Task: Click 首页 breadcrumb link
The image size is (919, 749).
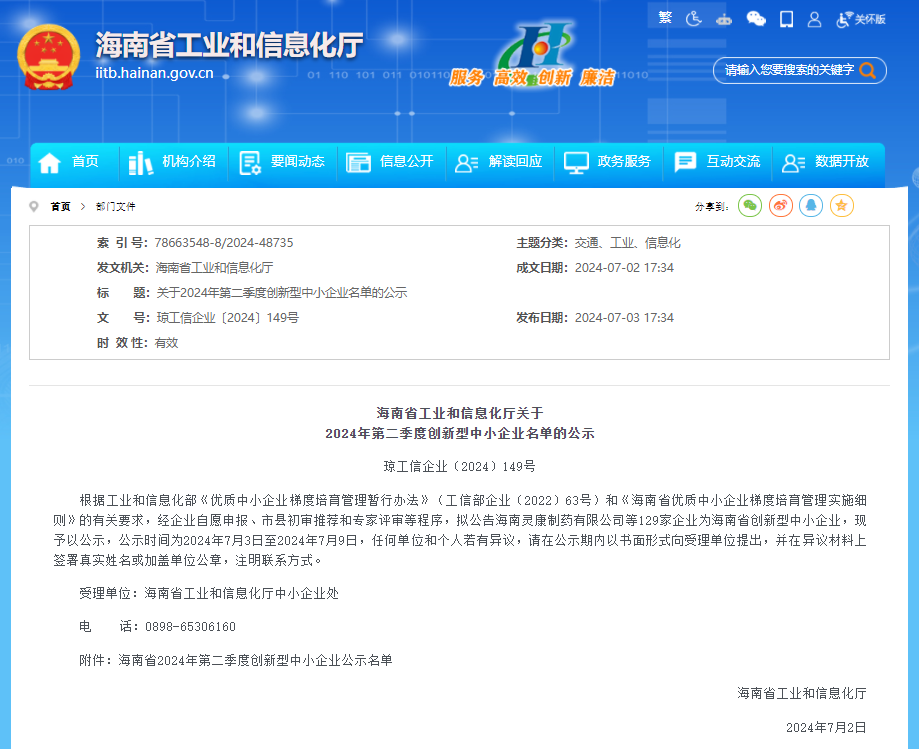Action: [61, 207]
